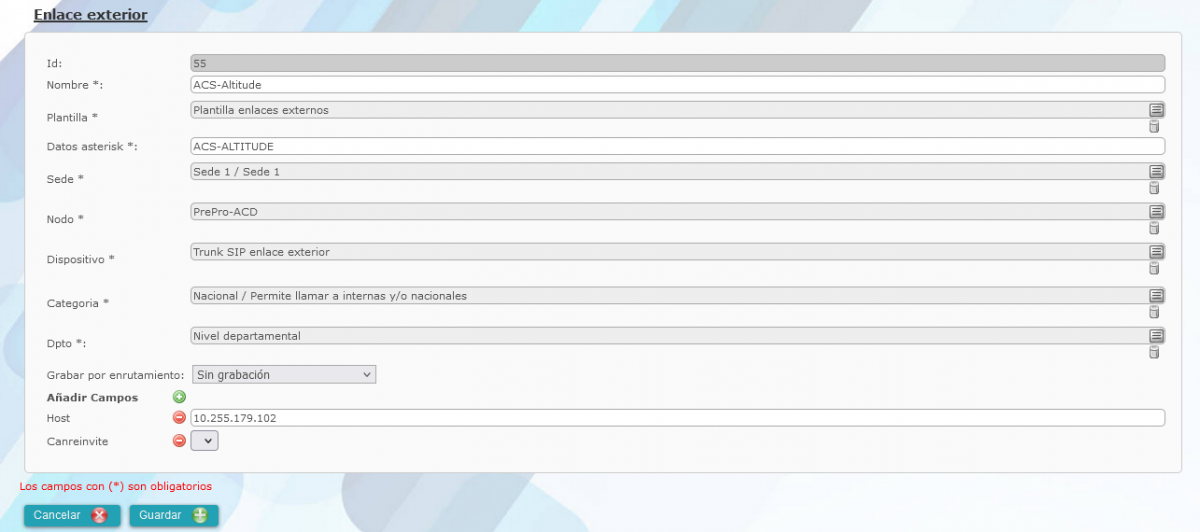
Task: Open list picker icon for Dispositivo field
Action: tap(1156, 251)
